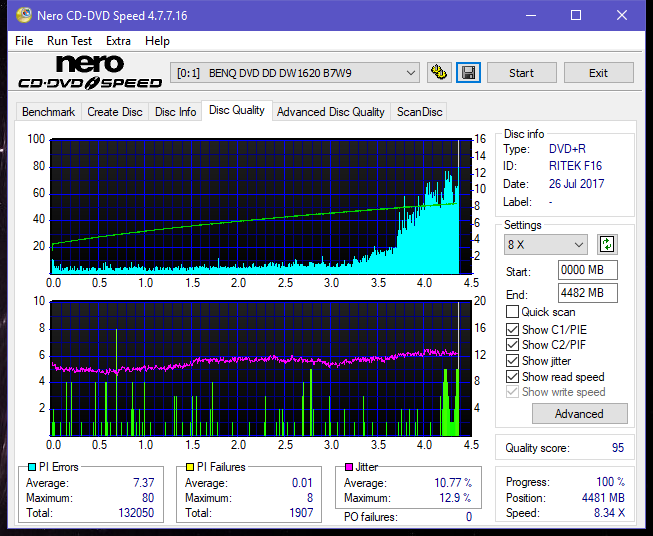The width and height of the screenshot is (653, 536).
Task: Click the Nero CD-DVD Speed logo
Action: (x=90, y=72)
